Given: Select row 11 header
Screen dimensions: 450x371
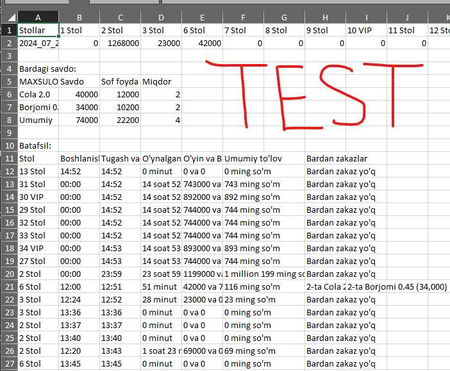Looking at the screenshot, I should (10, 158).
